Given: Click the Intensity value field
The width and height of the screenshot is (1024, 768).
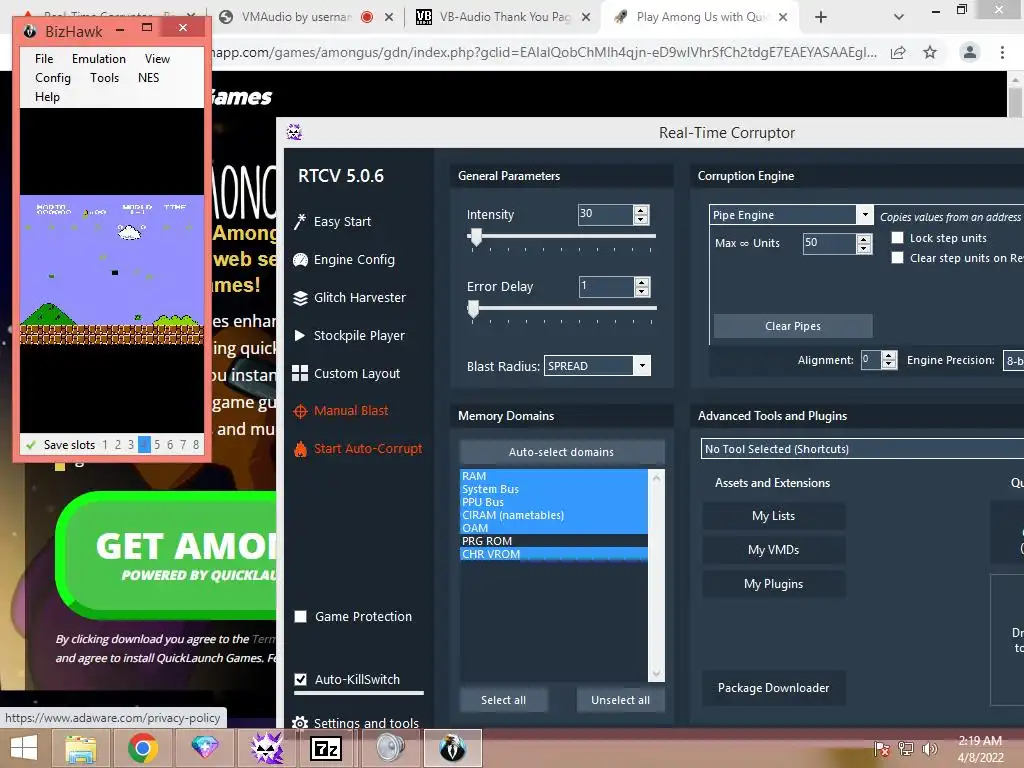Looking at the screenshot, I should [x=605, y=215].
